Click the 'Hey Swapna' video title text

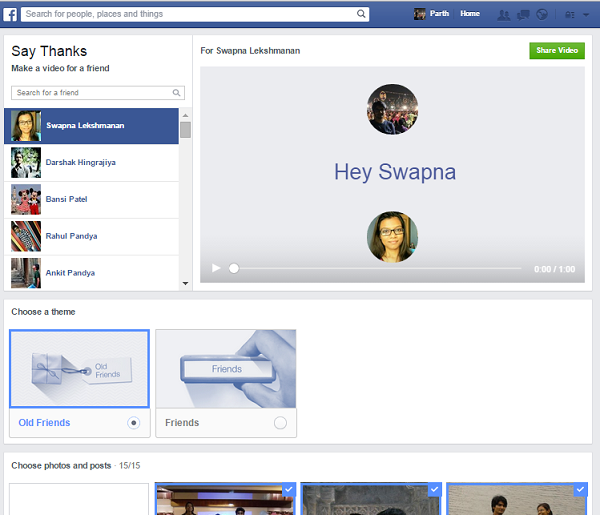[395, 172]
